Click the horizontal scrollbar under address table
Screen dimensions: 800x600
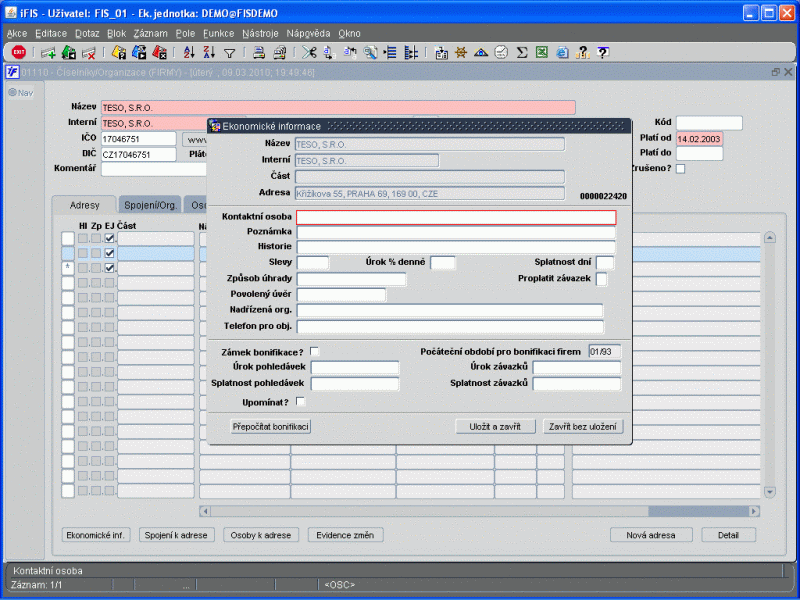(x=480, y=511)
